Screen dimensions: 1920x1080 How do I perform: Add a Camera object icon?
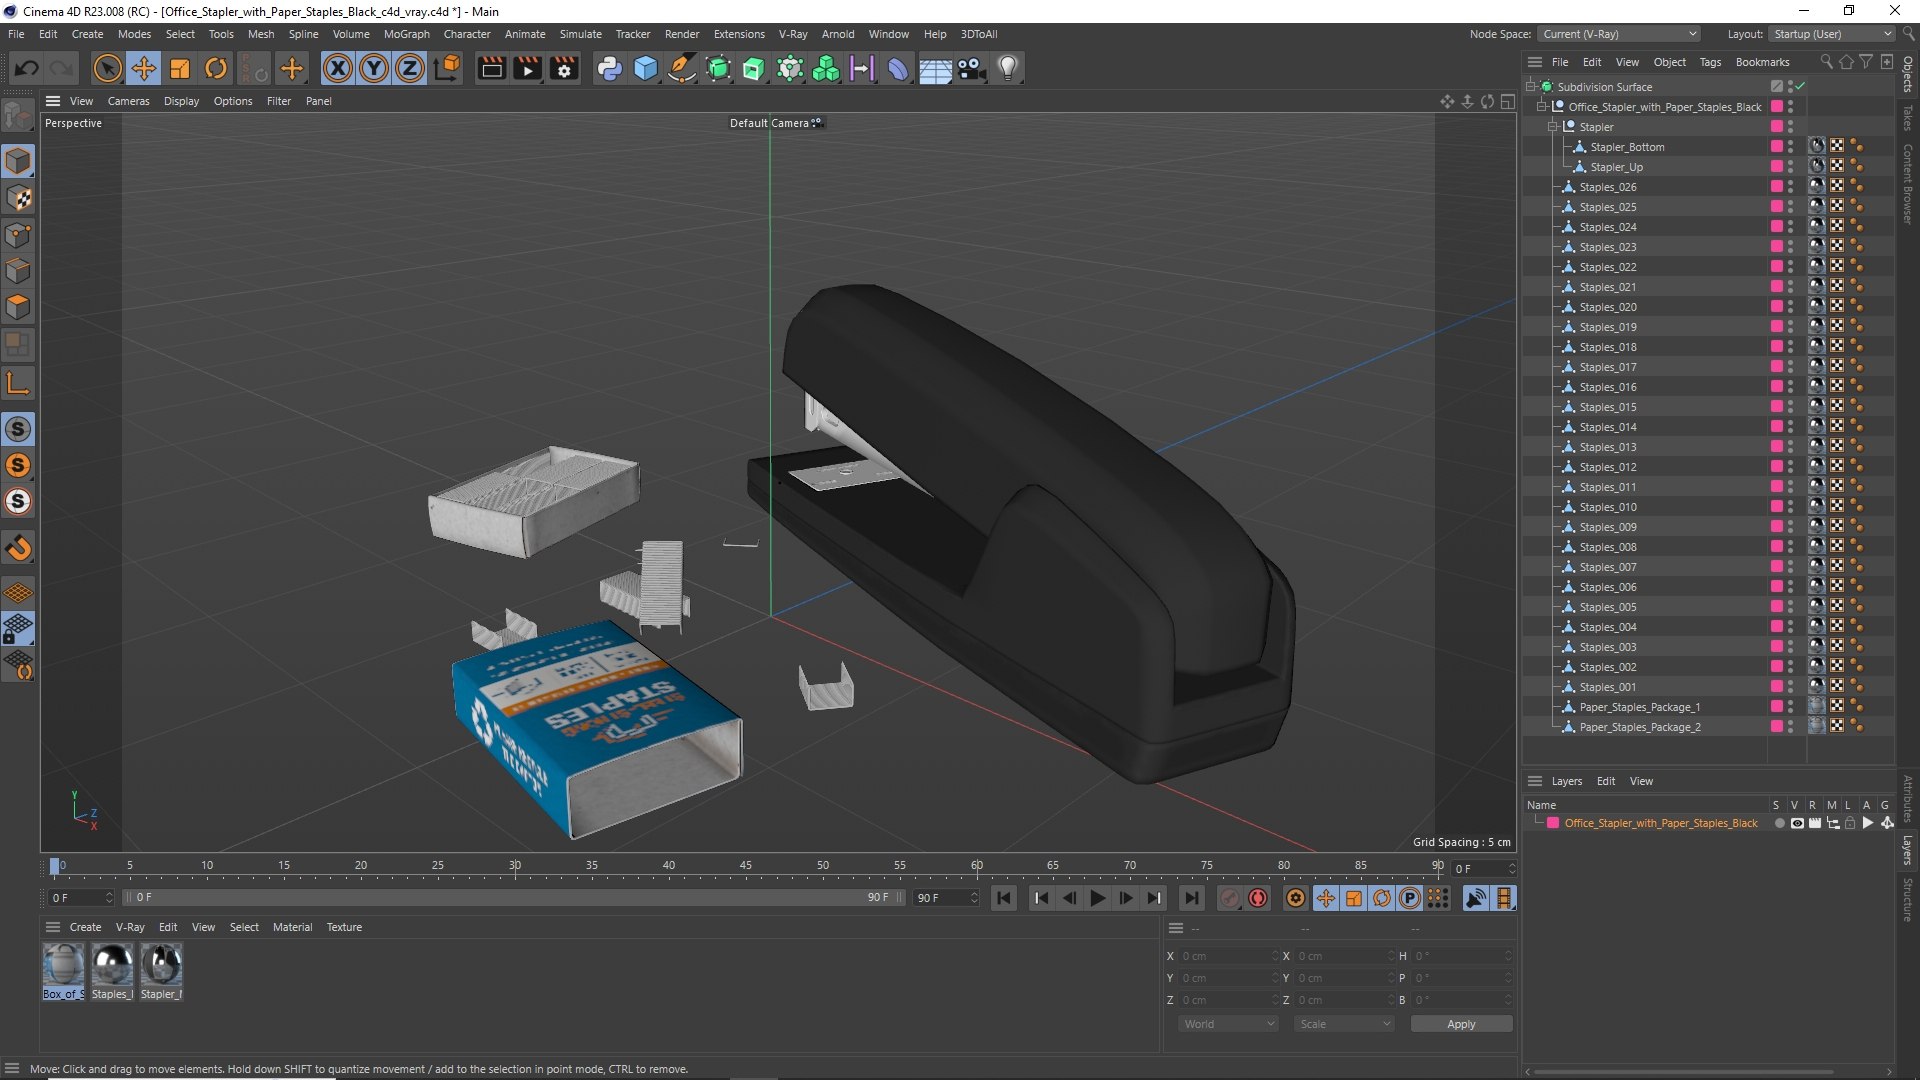(x=972, y=68)
